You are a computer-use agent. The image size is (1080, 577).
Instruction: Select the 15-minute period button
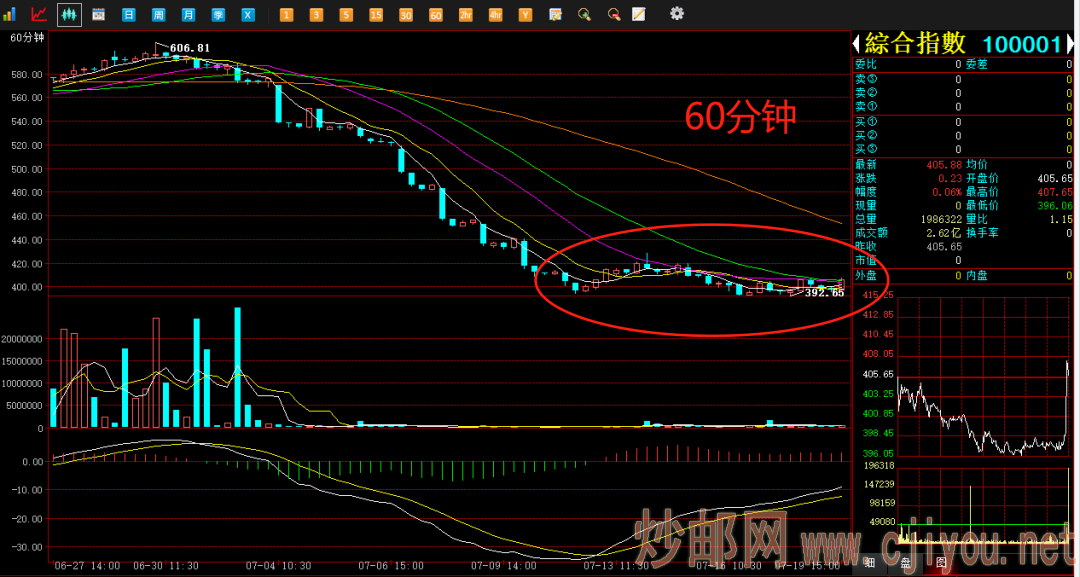coord(376,14)
